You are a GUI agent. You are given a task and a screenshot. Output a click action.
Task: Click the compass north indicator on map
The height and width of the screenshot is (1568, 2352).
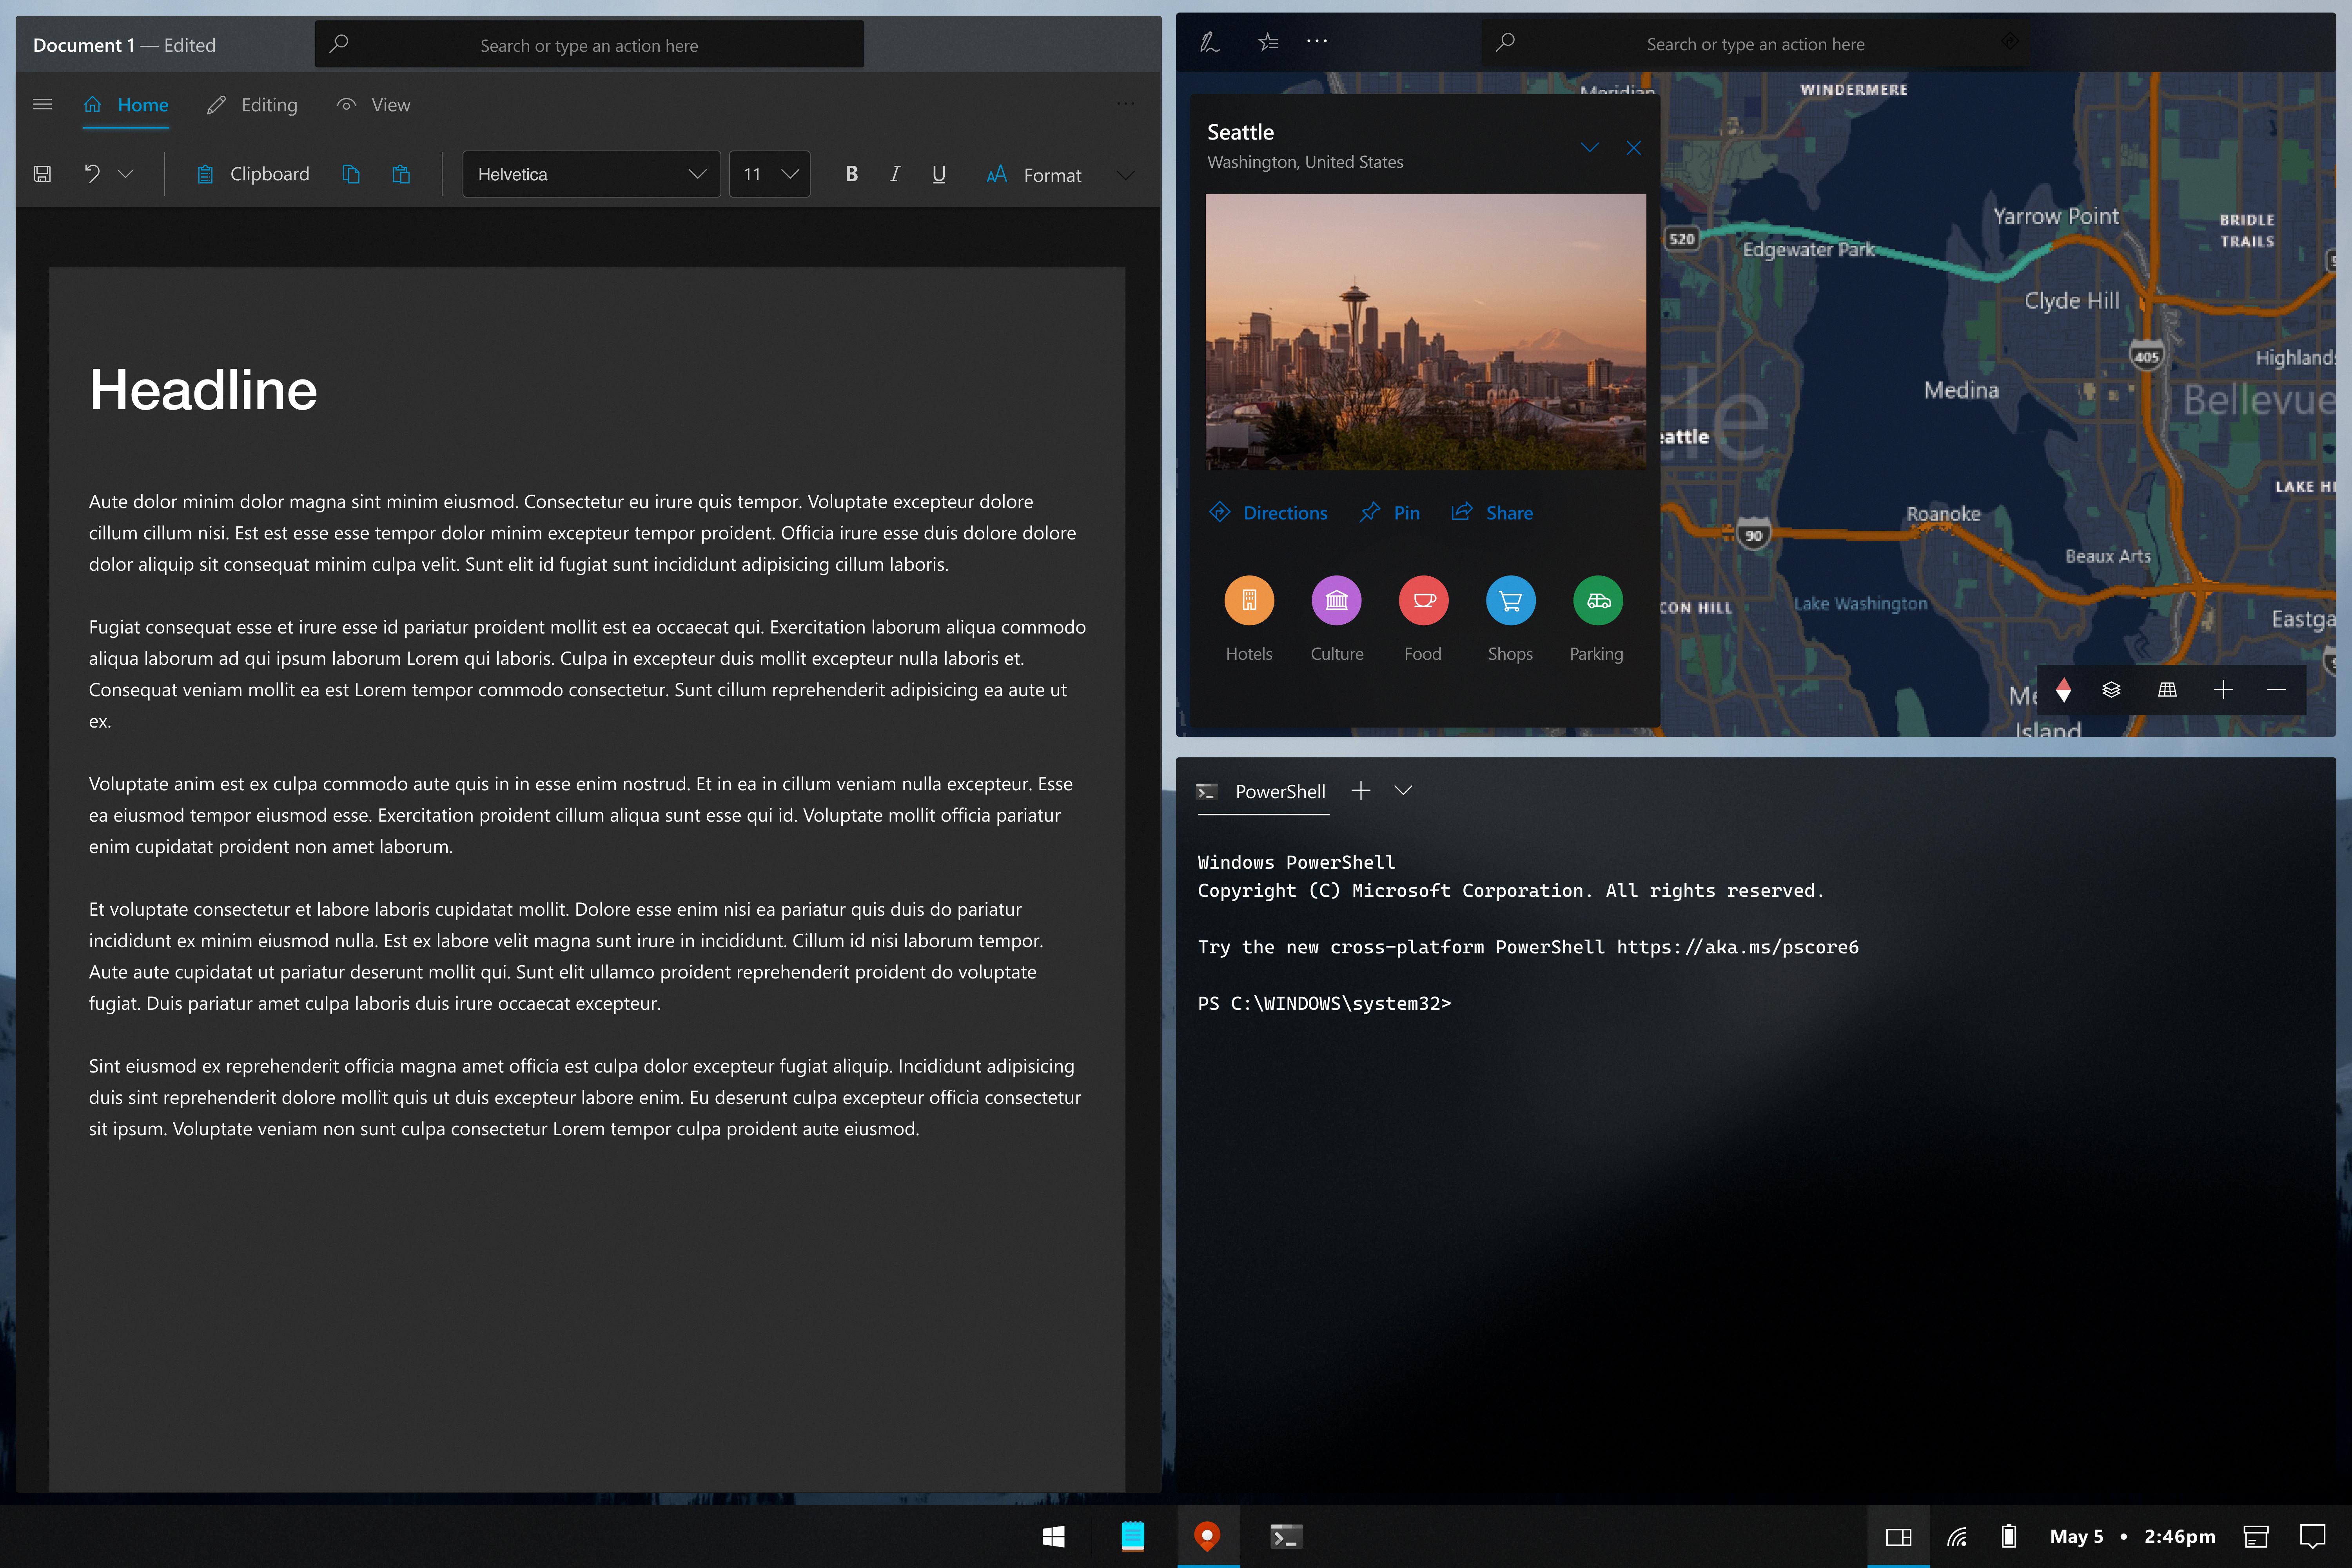2063,690
